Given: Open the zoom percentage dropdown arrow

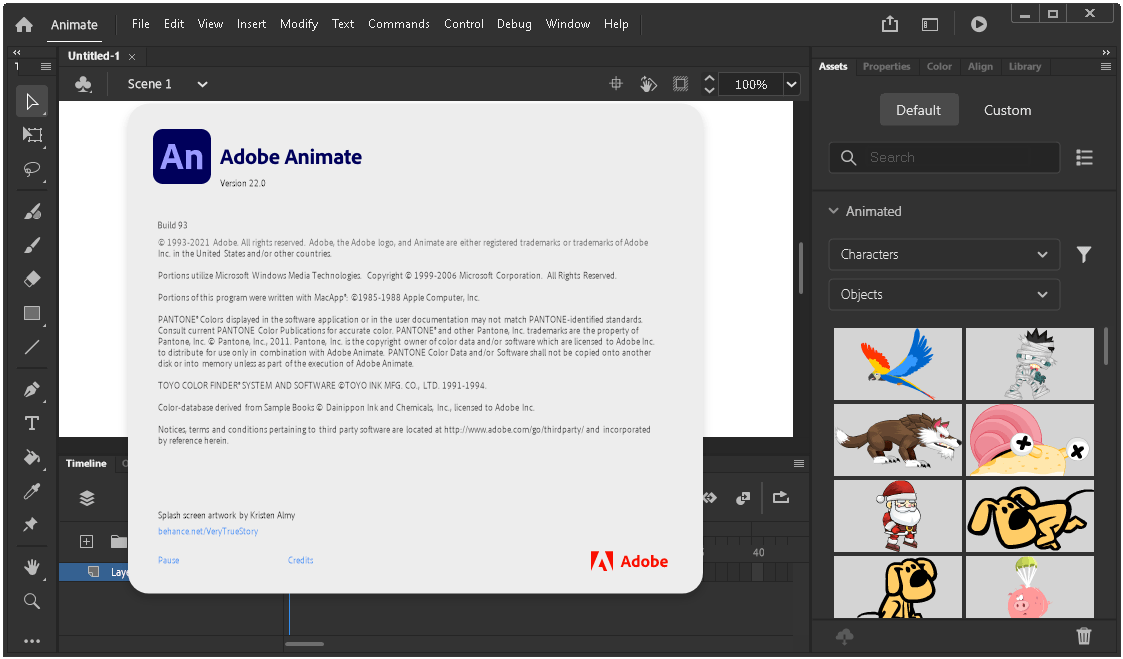Looking at the screenshot, I should click(791, 85).
